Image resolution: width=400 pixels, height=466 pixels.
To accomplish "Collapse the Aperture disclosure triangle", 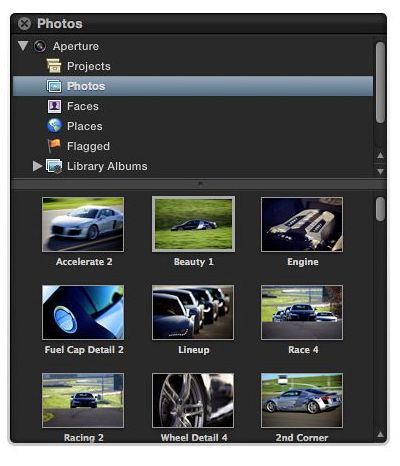I will pos(23,46).
